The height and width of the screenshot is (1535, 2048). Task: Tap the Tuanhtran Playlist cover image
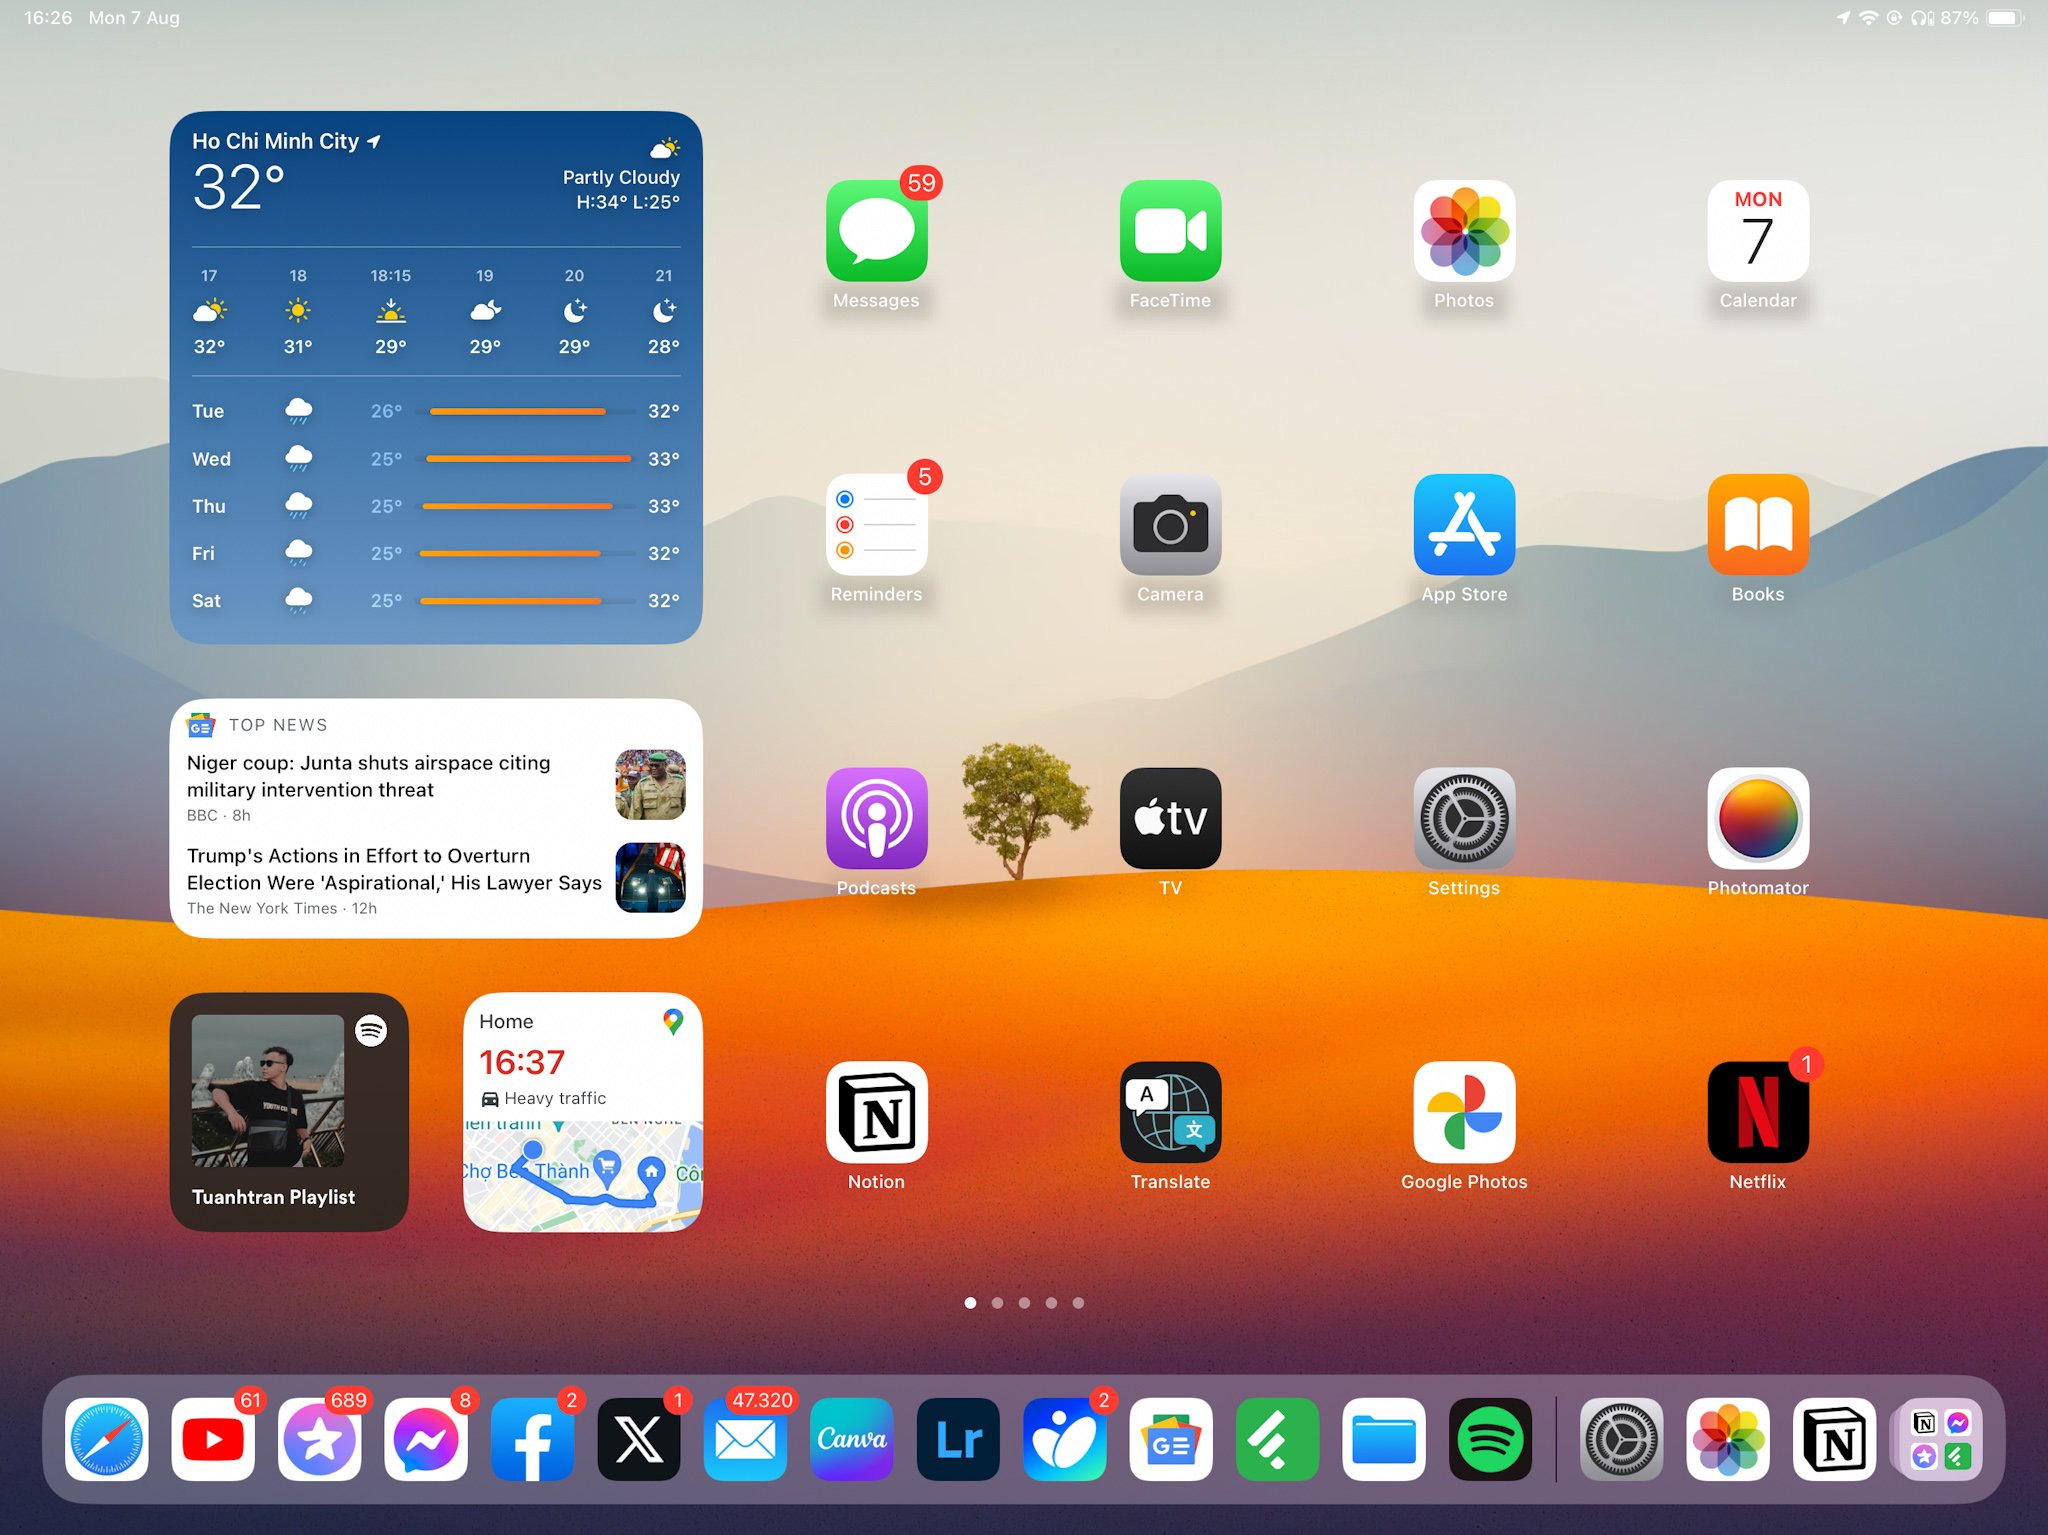pos(268,1091)
